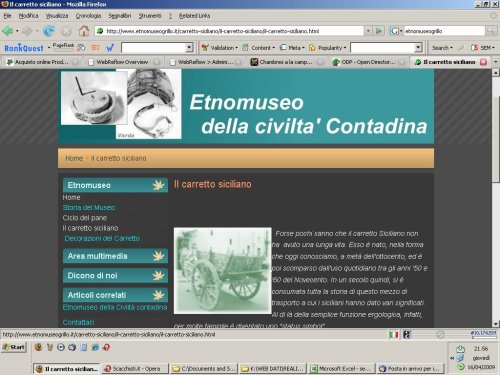Click the Area multimedia menu header
Image resolution: width=500 pixels, height=375 pixels.
[x=115, y=256]
